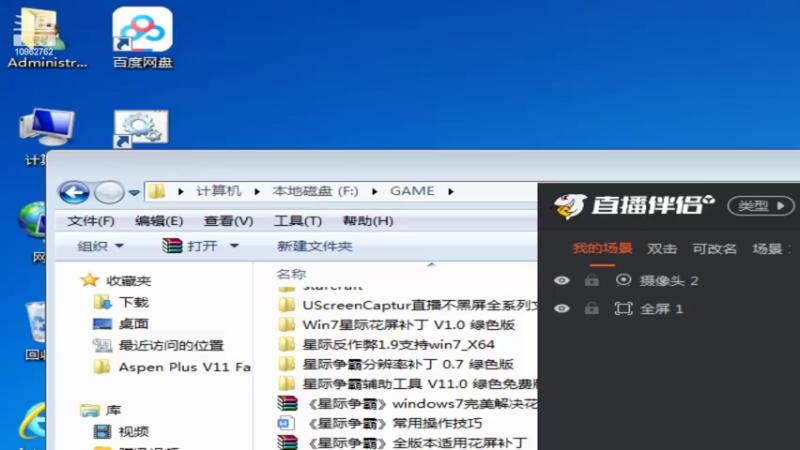Open the recent pages history dropdown arrow
This screenshot has width=800, height=450.
pos(134,193)
